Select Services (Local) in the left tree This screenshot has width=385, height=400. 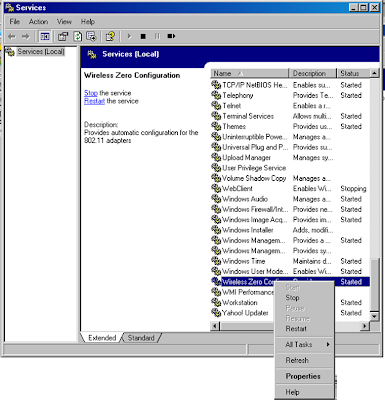click(x=41, y=52)
